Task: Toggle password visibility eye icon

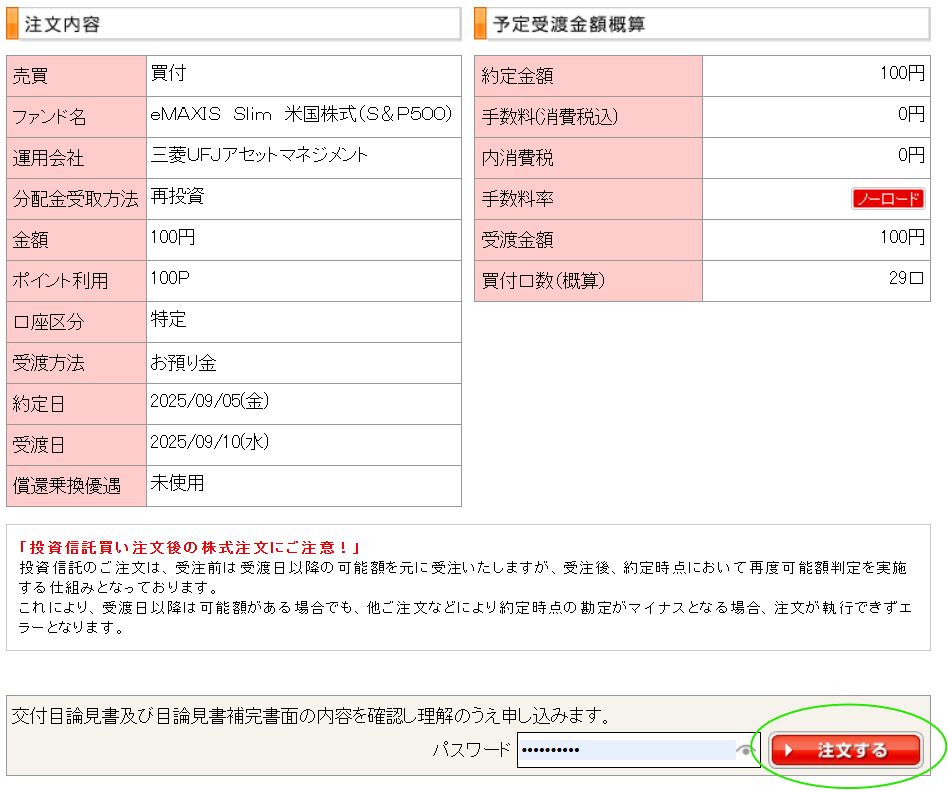Action: (x=745, y=751)
